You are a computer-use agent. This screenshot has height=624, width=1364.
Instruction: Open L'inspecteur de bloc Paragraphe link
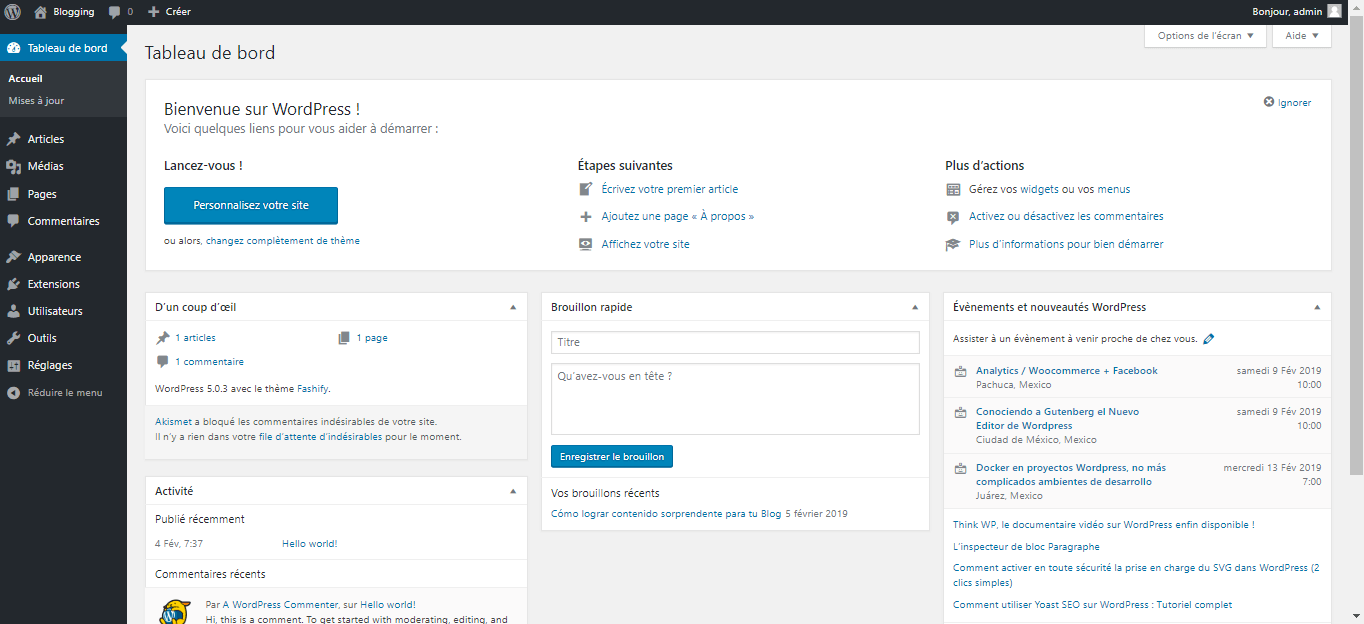[1026, 547]
